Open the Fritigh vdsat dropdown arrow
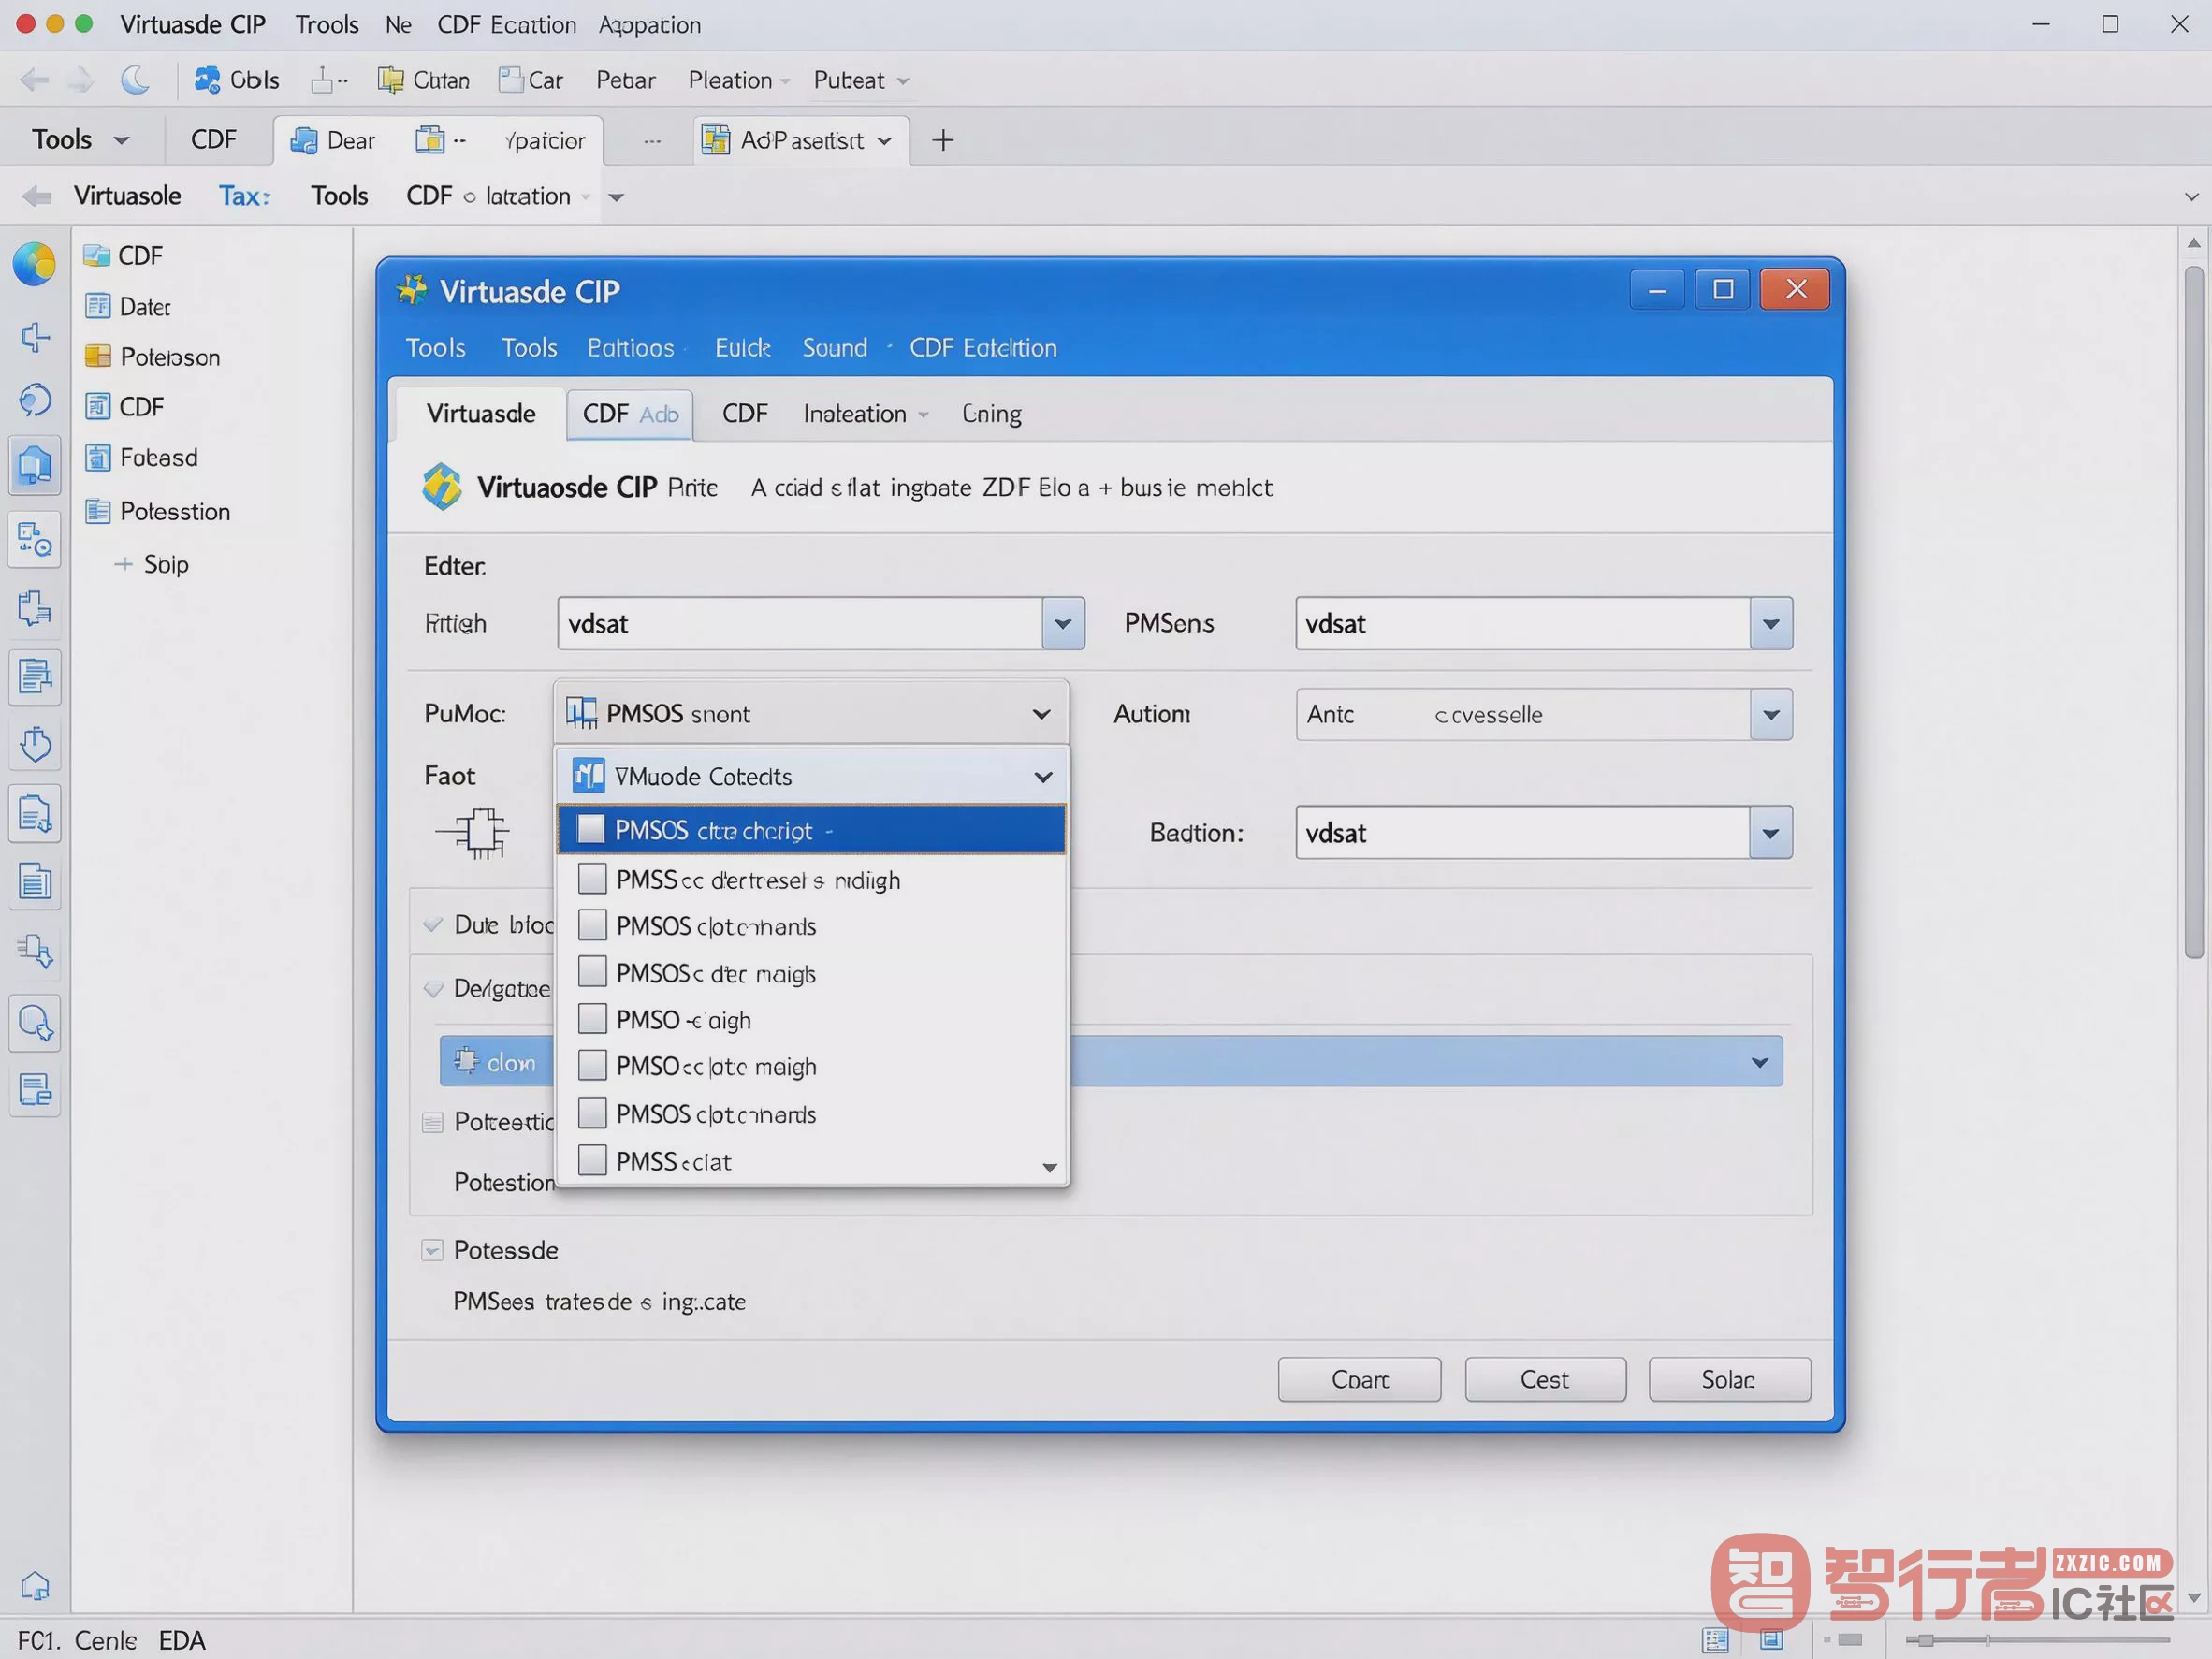 click(x=1063, y=624)
